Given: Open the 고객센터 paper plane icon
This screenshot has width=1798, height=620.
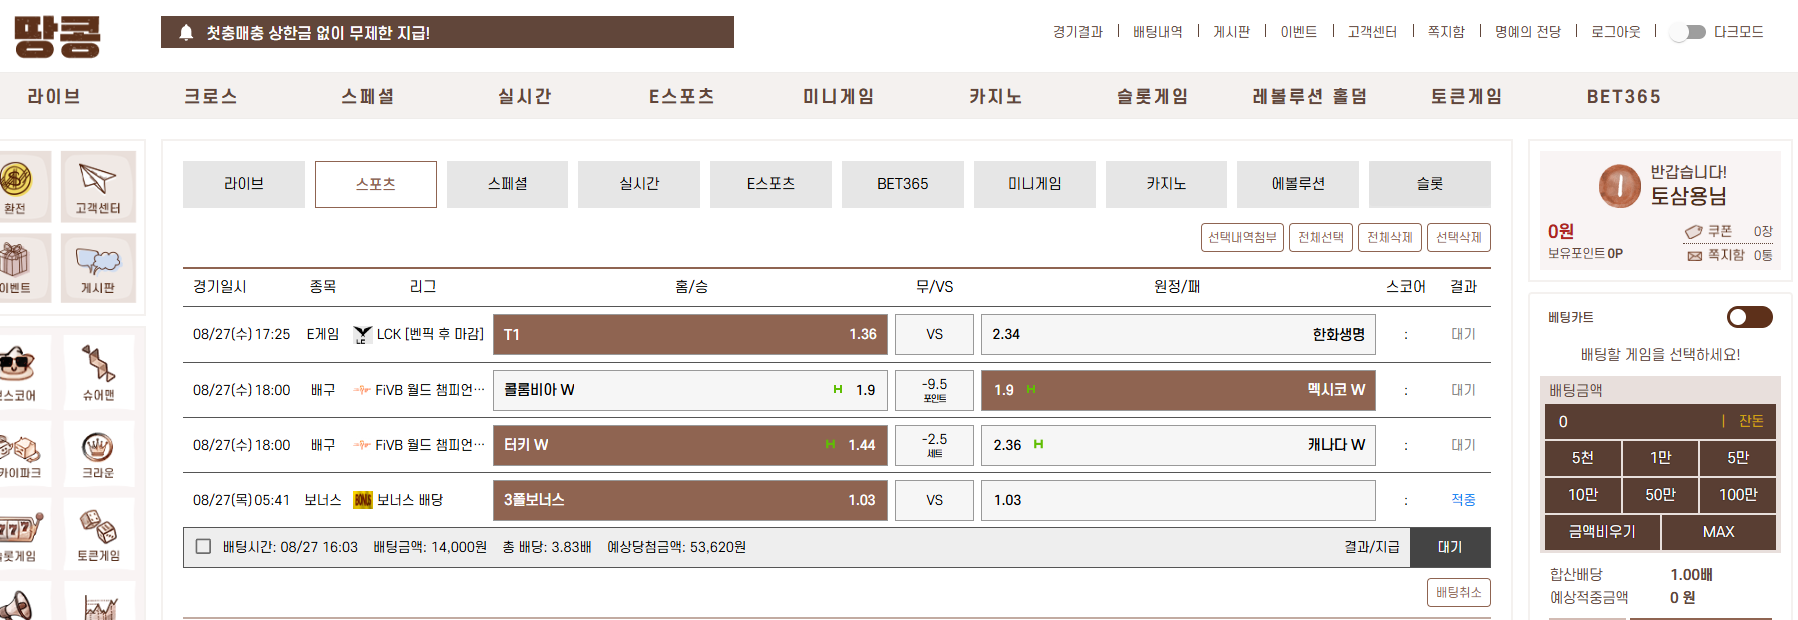Looking at the screenshot, I should (x=98, y=186).
